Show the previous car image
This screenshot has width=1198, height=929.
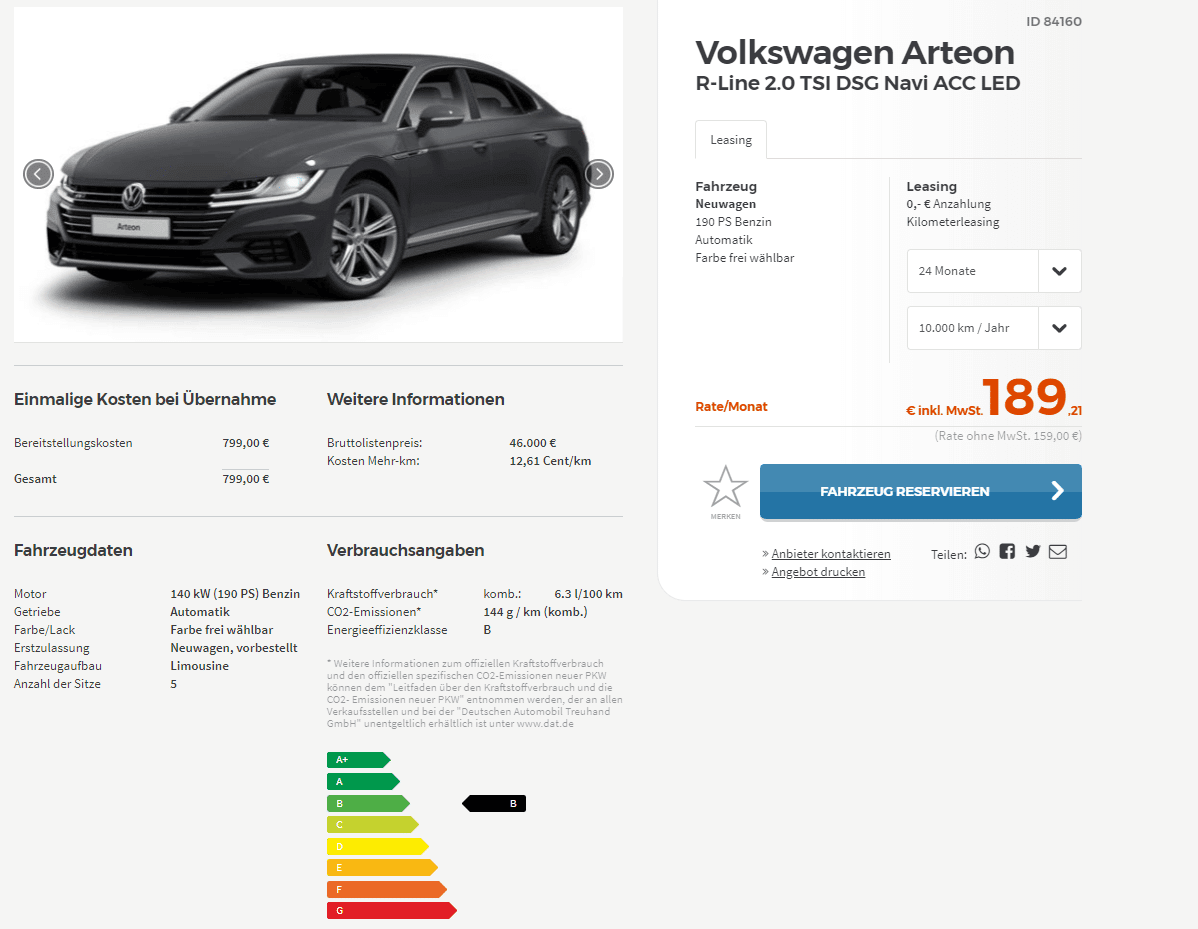[38, 174]
